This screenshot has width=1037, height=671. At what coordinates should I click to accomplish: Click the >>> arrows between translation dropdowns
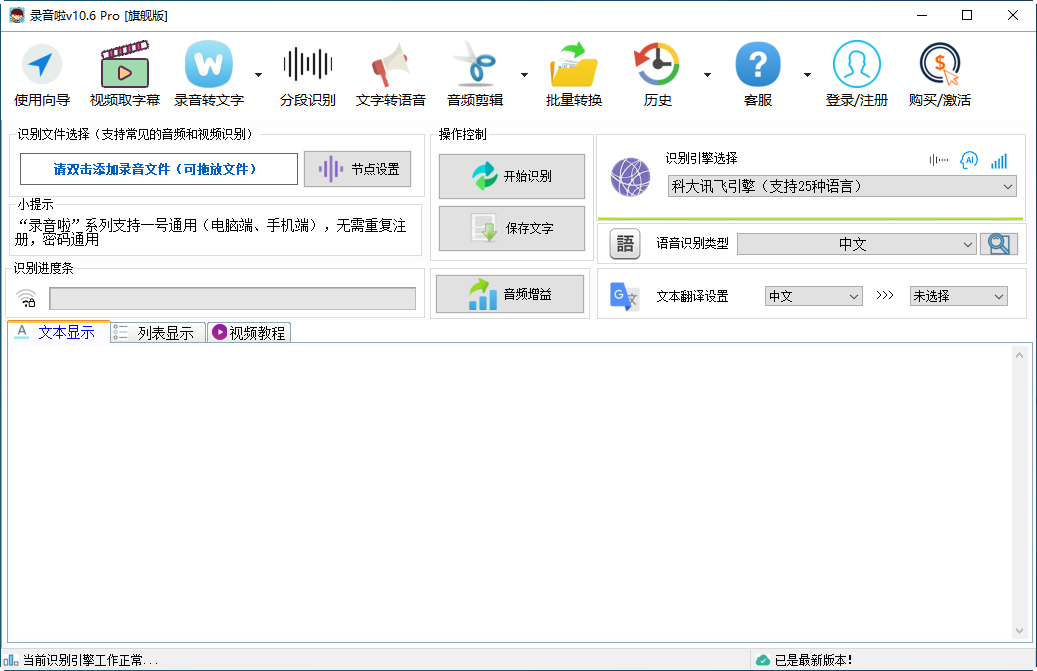tap(885, 295)
